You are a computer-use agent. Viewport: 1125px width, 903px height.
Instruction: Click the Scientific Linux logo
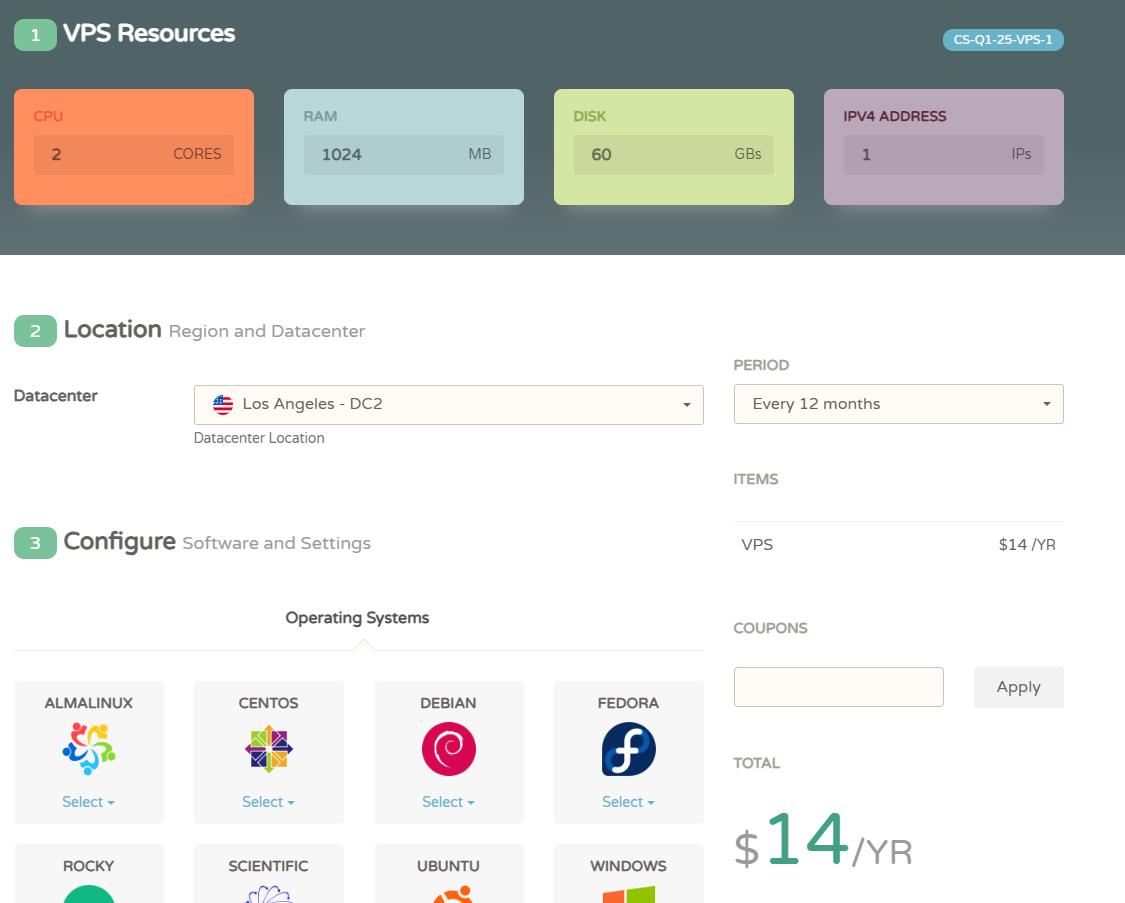(x=268, y=893)
